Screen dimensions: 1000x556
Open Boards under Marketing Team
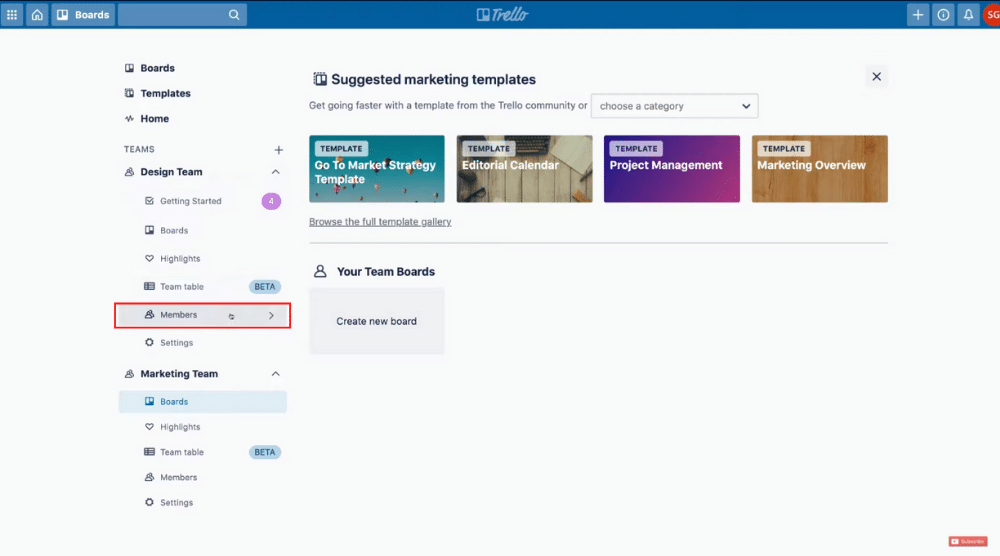[203, 402]
